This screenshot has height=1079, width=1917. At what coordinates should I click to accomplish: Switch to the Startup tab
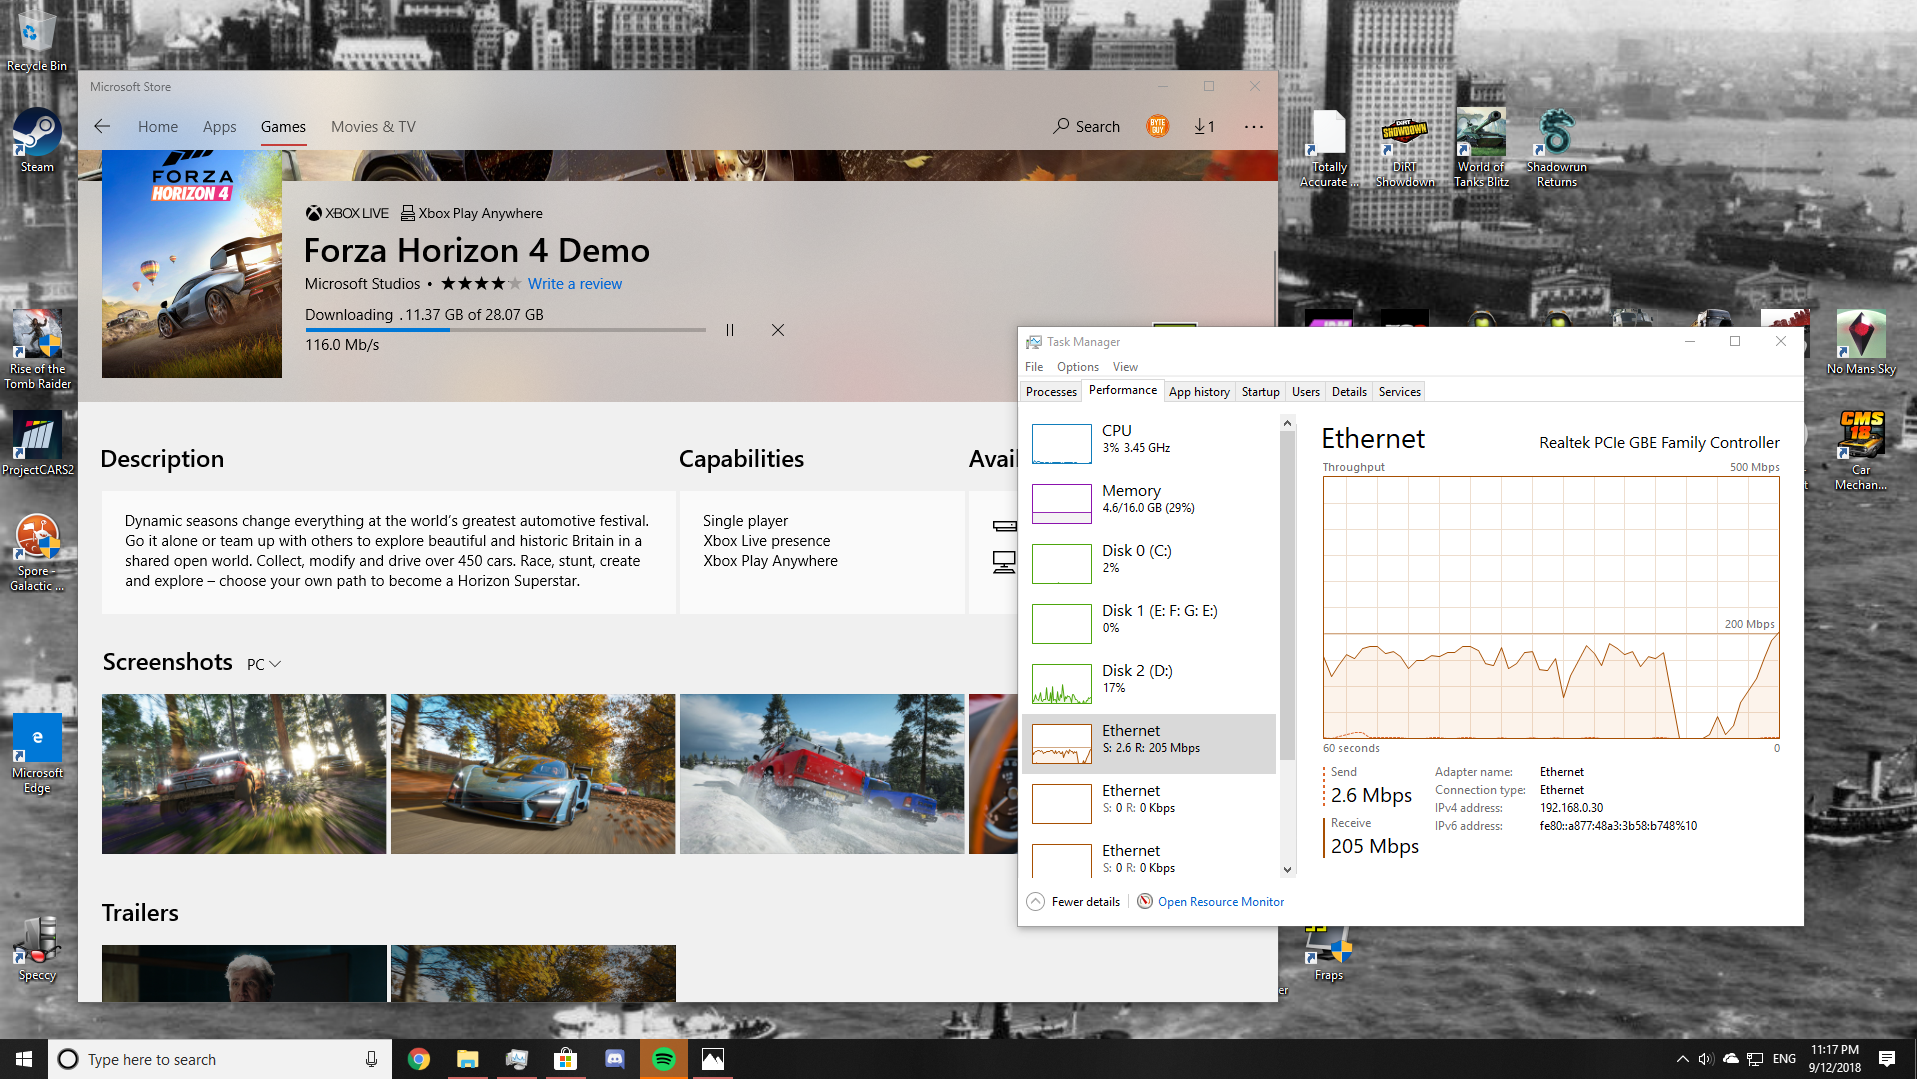point(1260,392)
